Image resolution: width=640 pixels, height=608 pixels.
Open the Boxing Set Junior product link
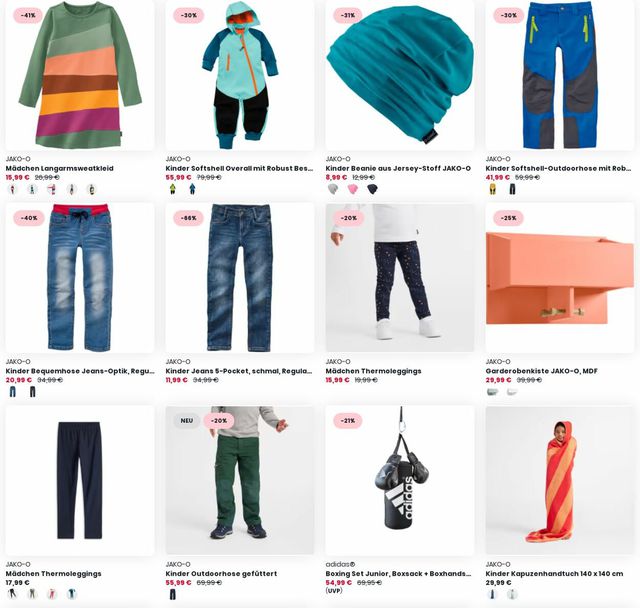pos(398,573)
